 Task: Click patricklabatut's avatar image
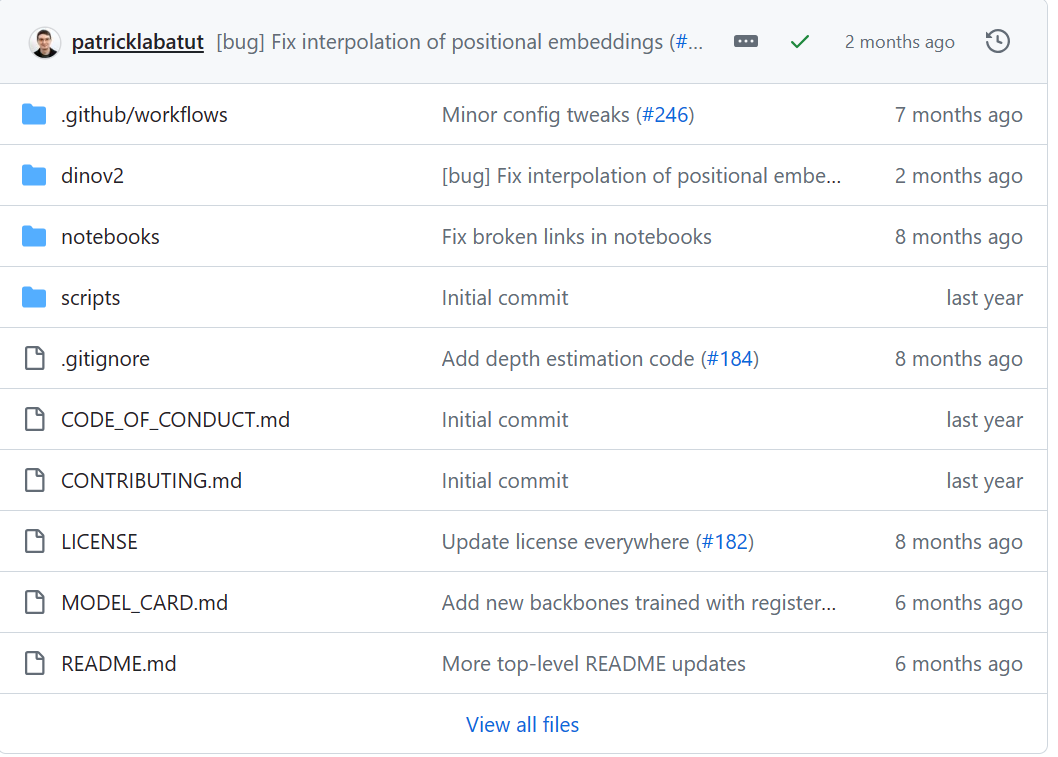pos(45,43)
